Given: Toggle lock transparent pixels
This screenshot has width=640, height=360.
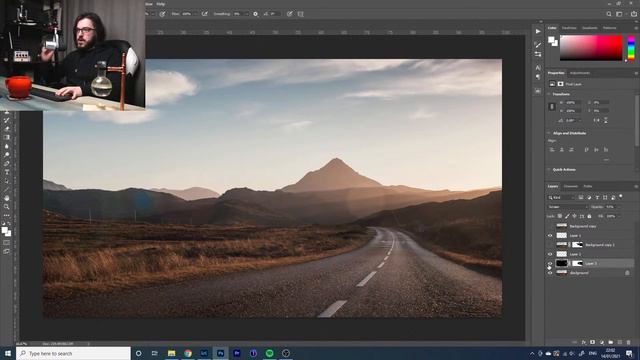Looking at the screenshot, I should (x=560, y=216).
